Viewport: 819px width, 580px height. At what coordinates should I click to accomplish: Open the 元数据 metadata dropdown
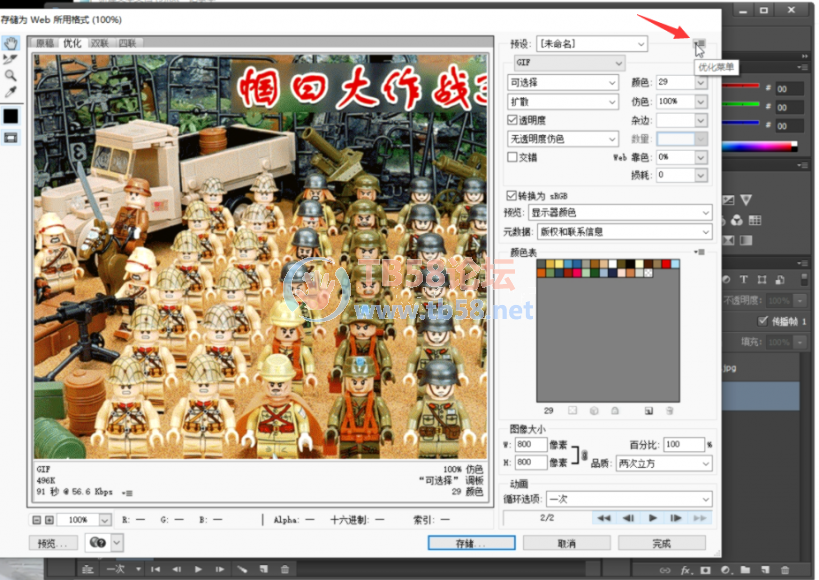coord(624,232)
